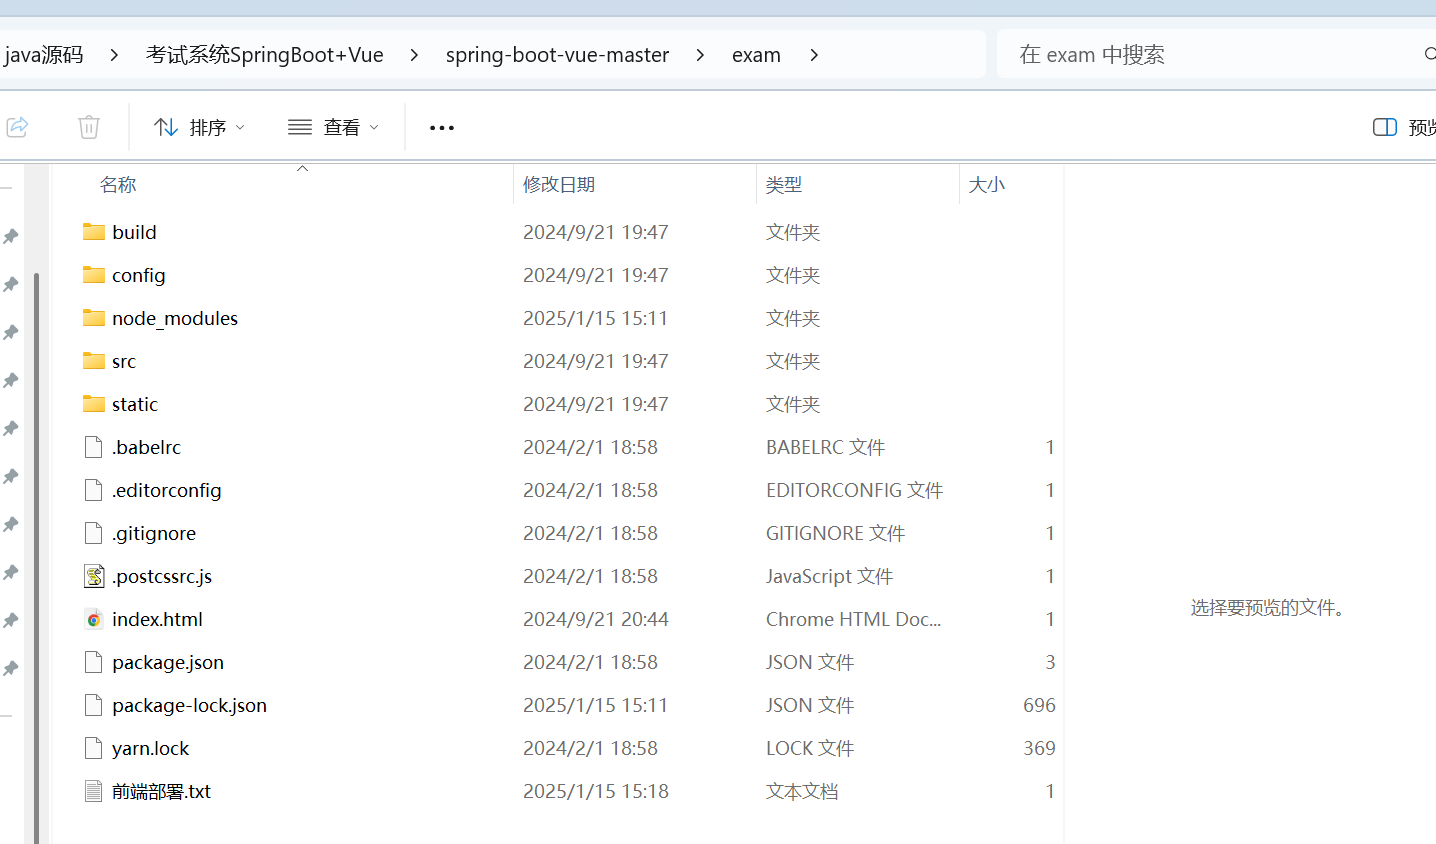Select the yarn.lock file icon
Viewport: 1436px width, 844px height.
tap(94, 748)
